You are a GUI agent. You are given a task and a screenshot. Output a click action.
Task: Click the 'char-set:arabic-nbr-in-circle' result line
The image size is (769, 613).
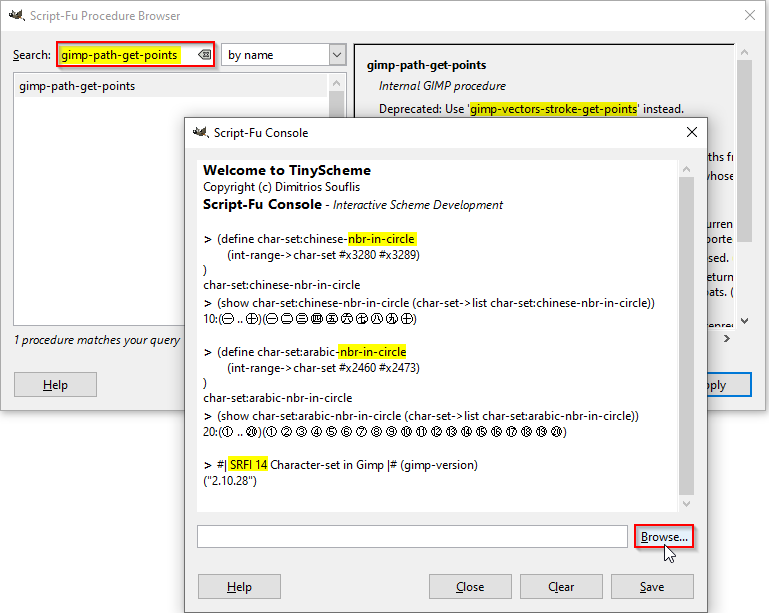(x=278, y=398)
